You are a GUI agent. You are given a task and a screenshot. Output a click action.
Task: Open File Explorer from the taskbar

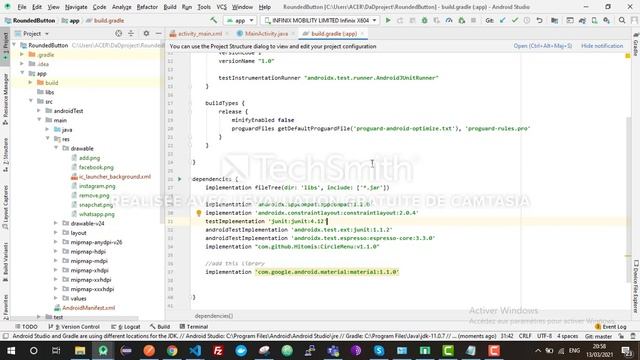pyautogui.click(x=80, y=351)
